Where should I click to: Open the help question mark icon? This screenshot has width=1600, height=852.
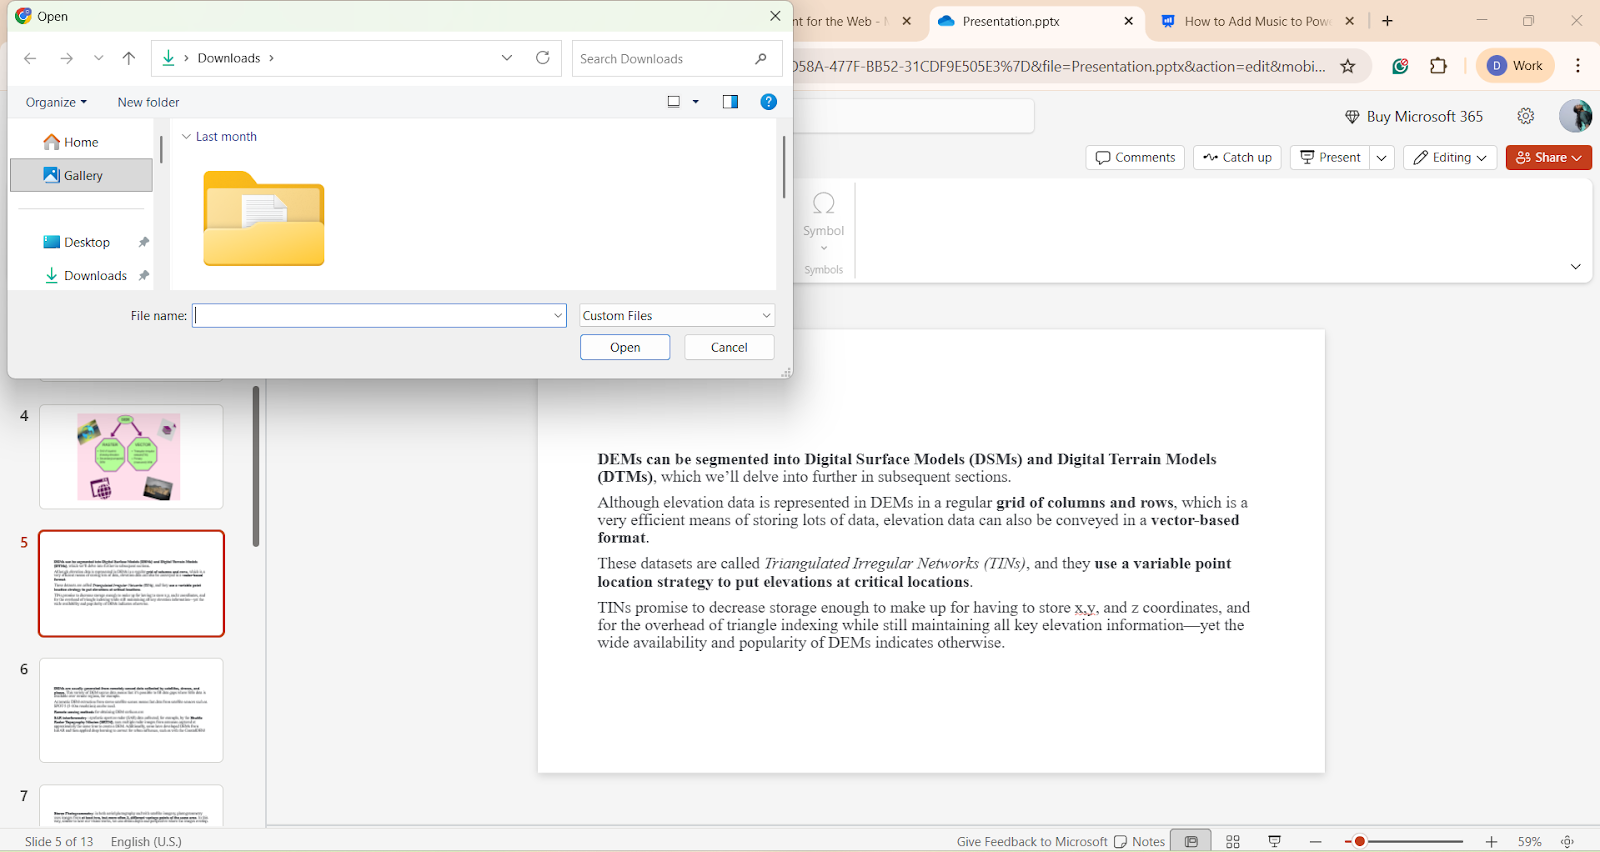pyautogui.click(x=769, y=102)
